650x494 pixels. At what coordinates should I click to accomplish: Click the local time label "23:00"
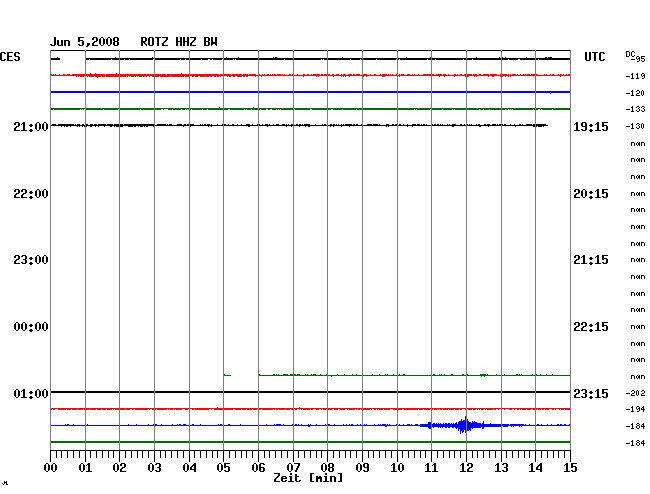click(31, 260)
